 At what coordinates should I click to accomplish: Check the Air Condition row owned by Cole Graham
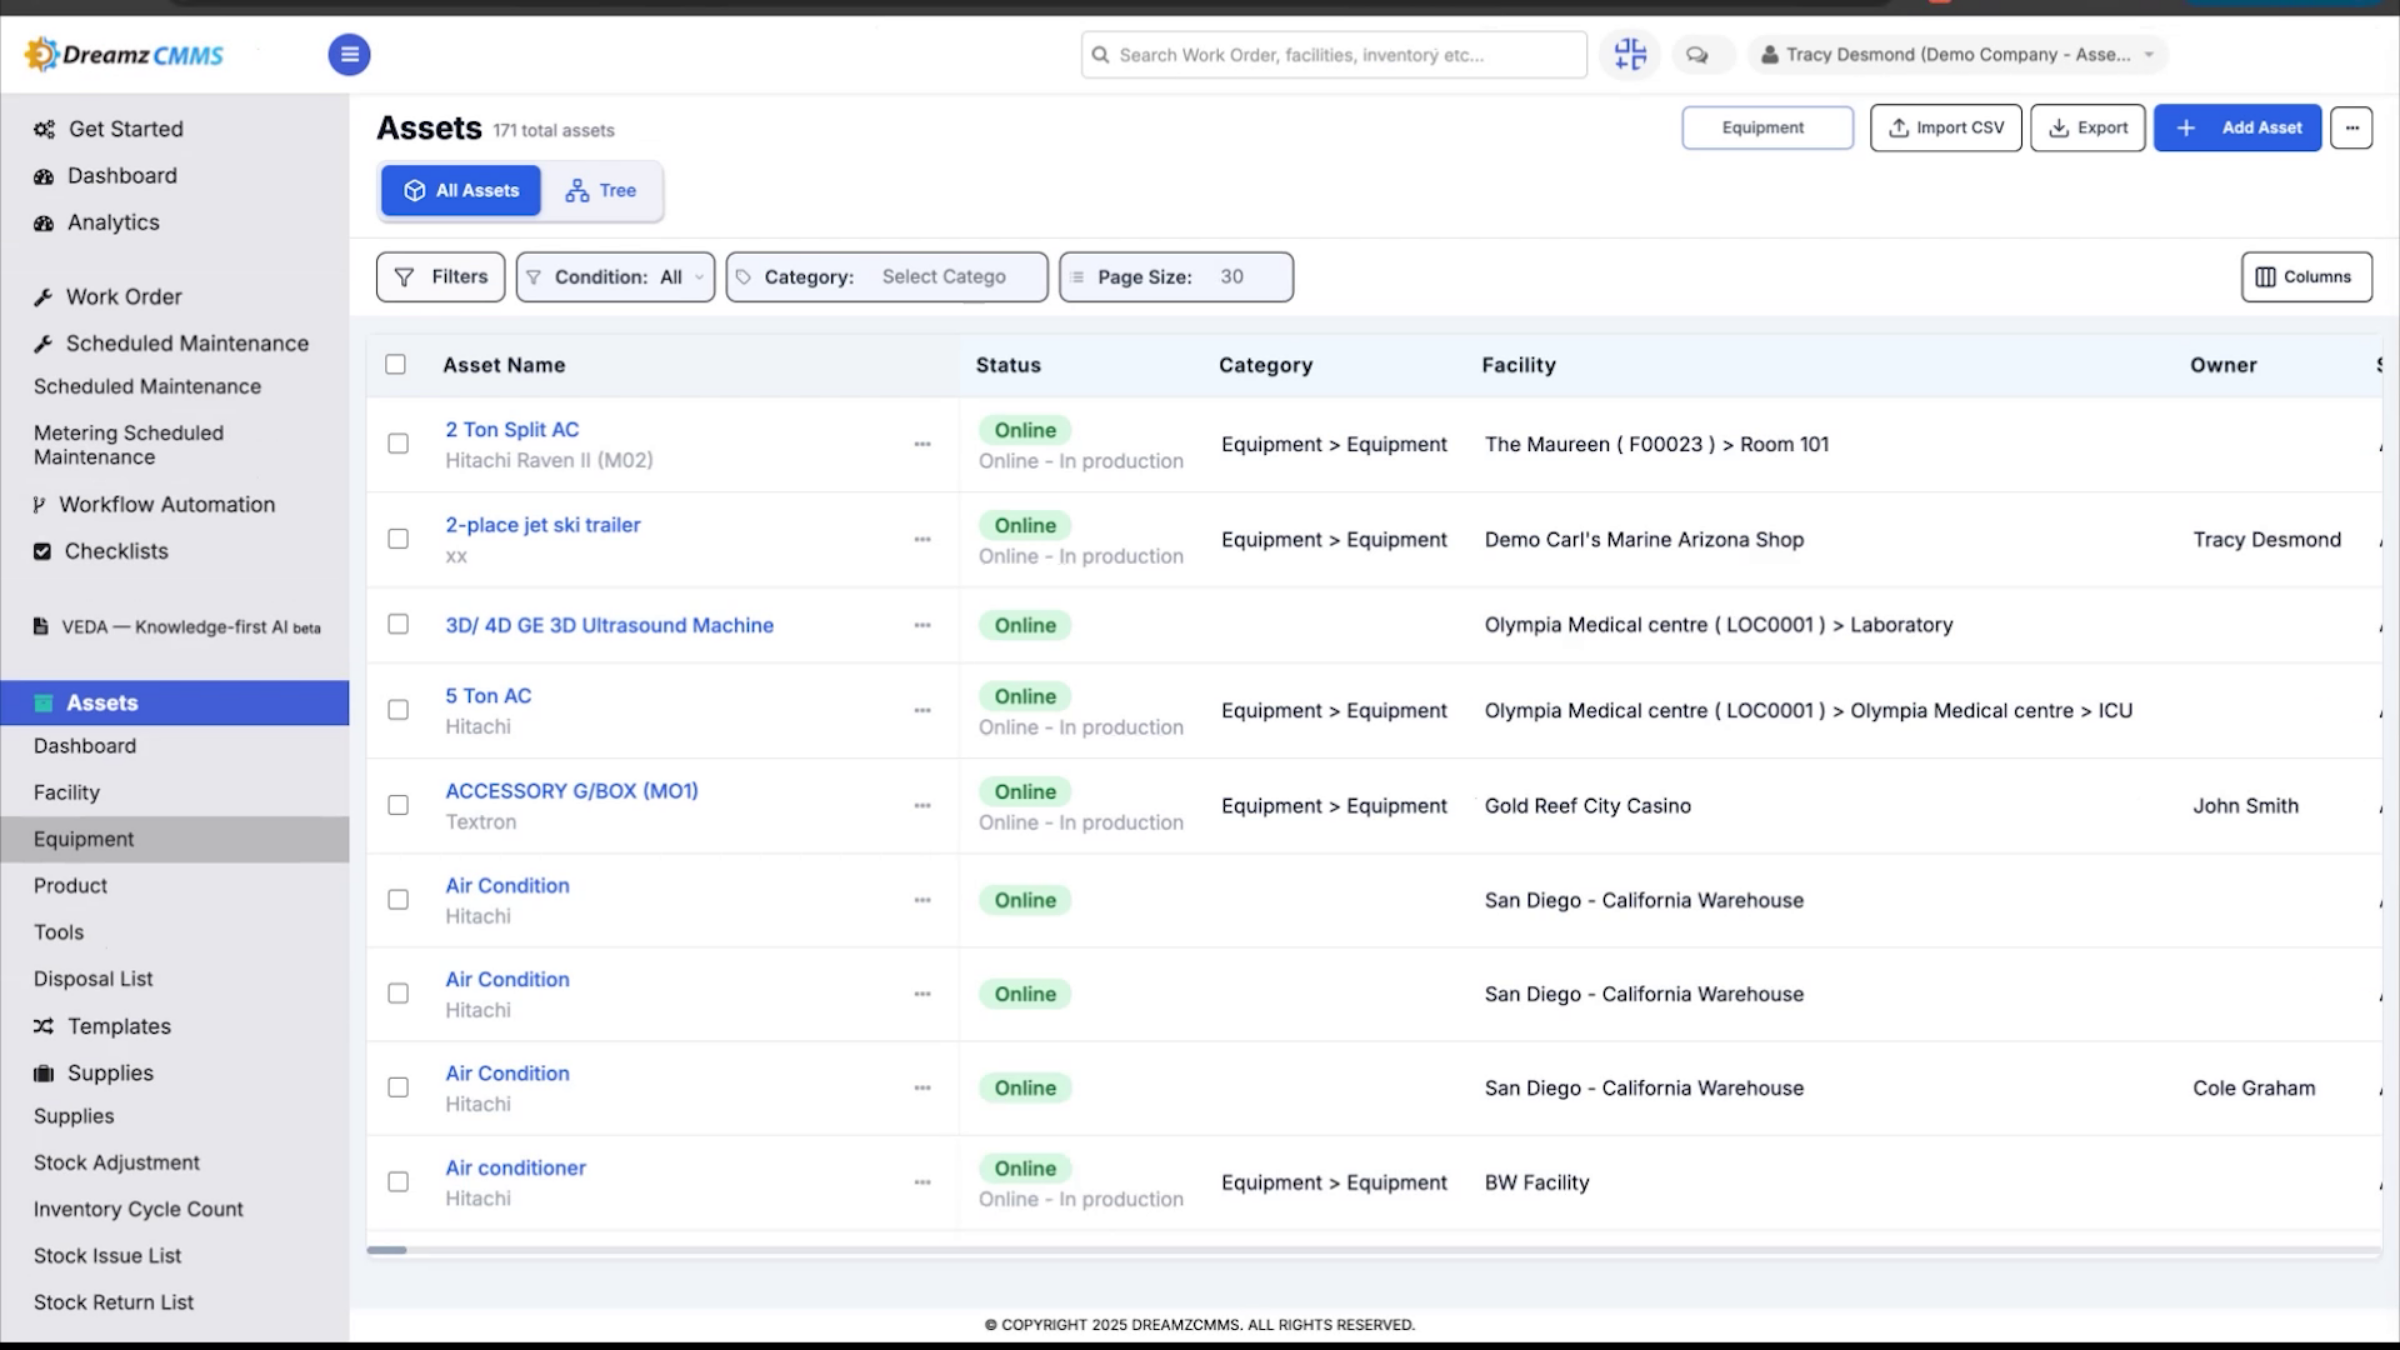(398, 1087)
